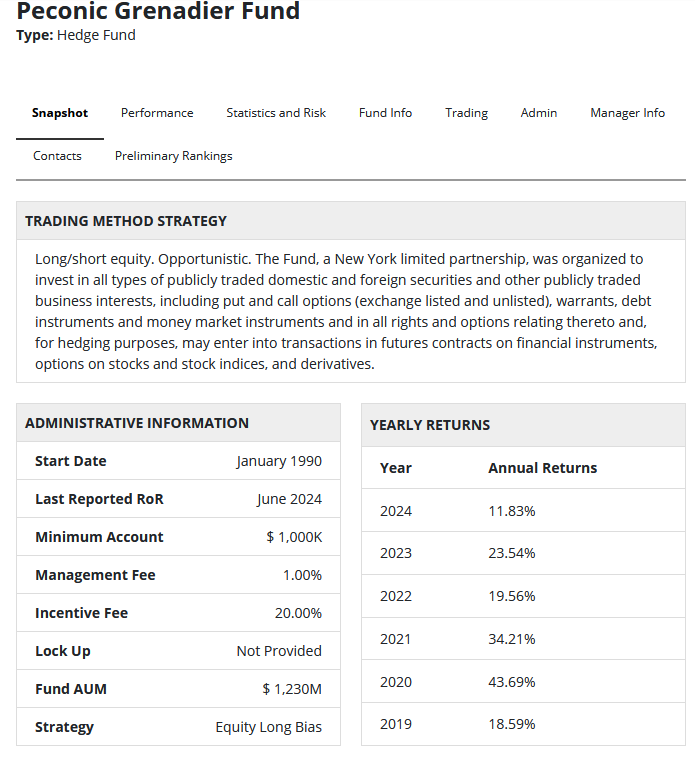Click the Peconic Grenadier Fund title
This screenshot has width=695, height=764.
158,11
